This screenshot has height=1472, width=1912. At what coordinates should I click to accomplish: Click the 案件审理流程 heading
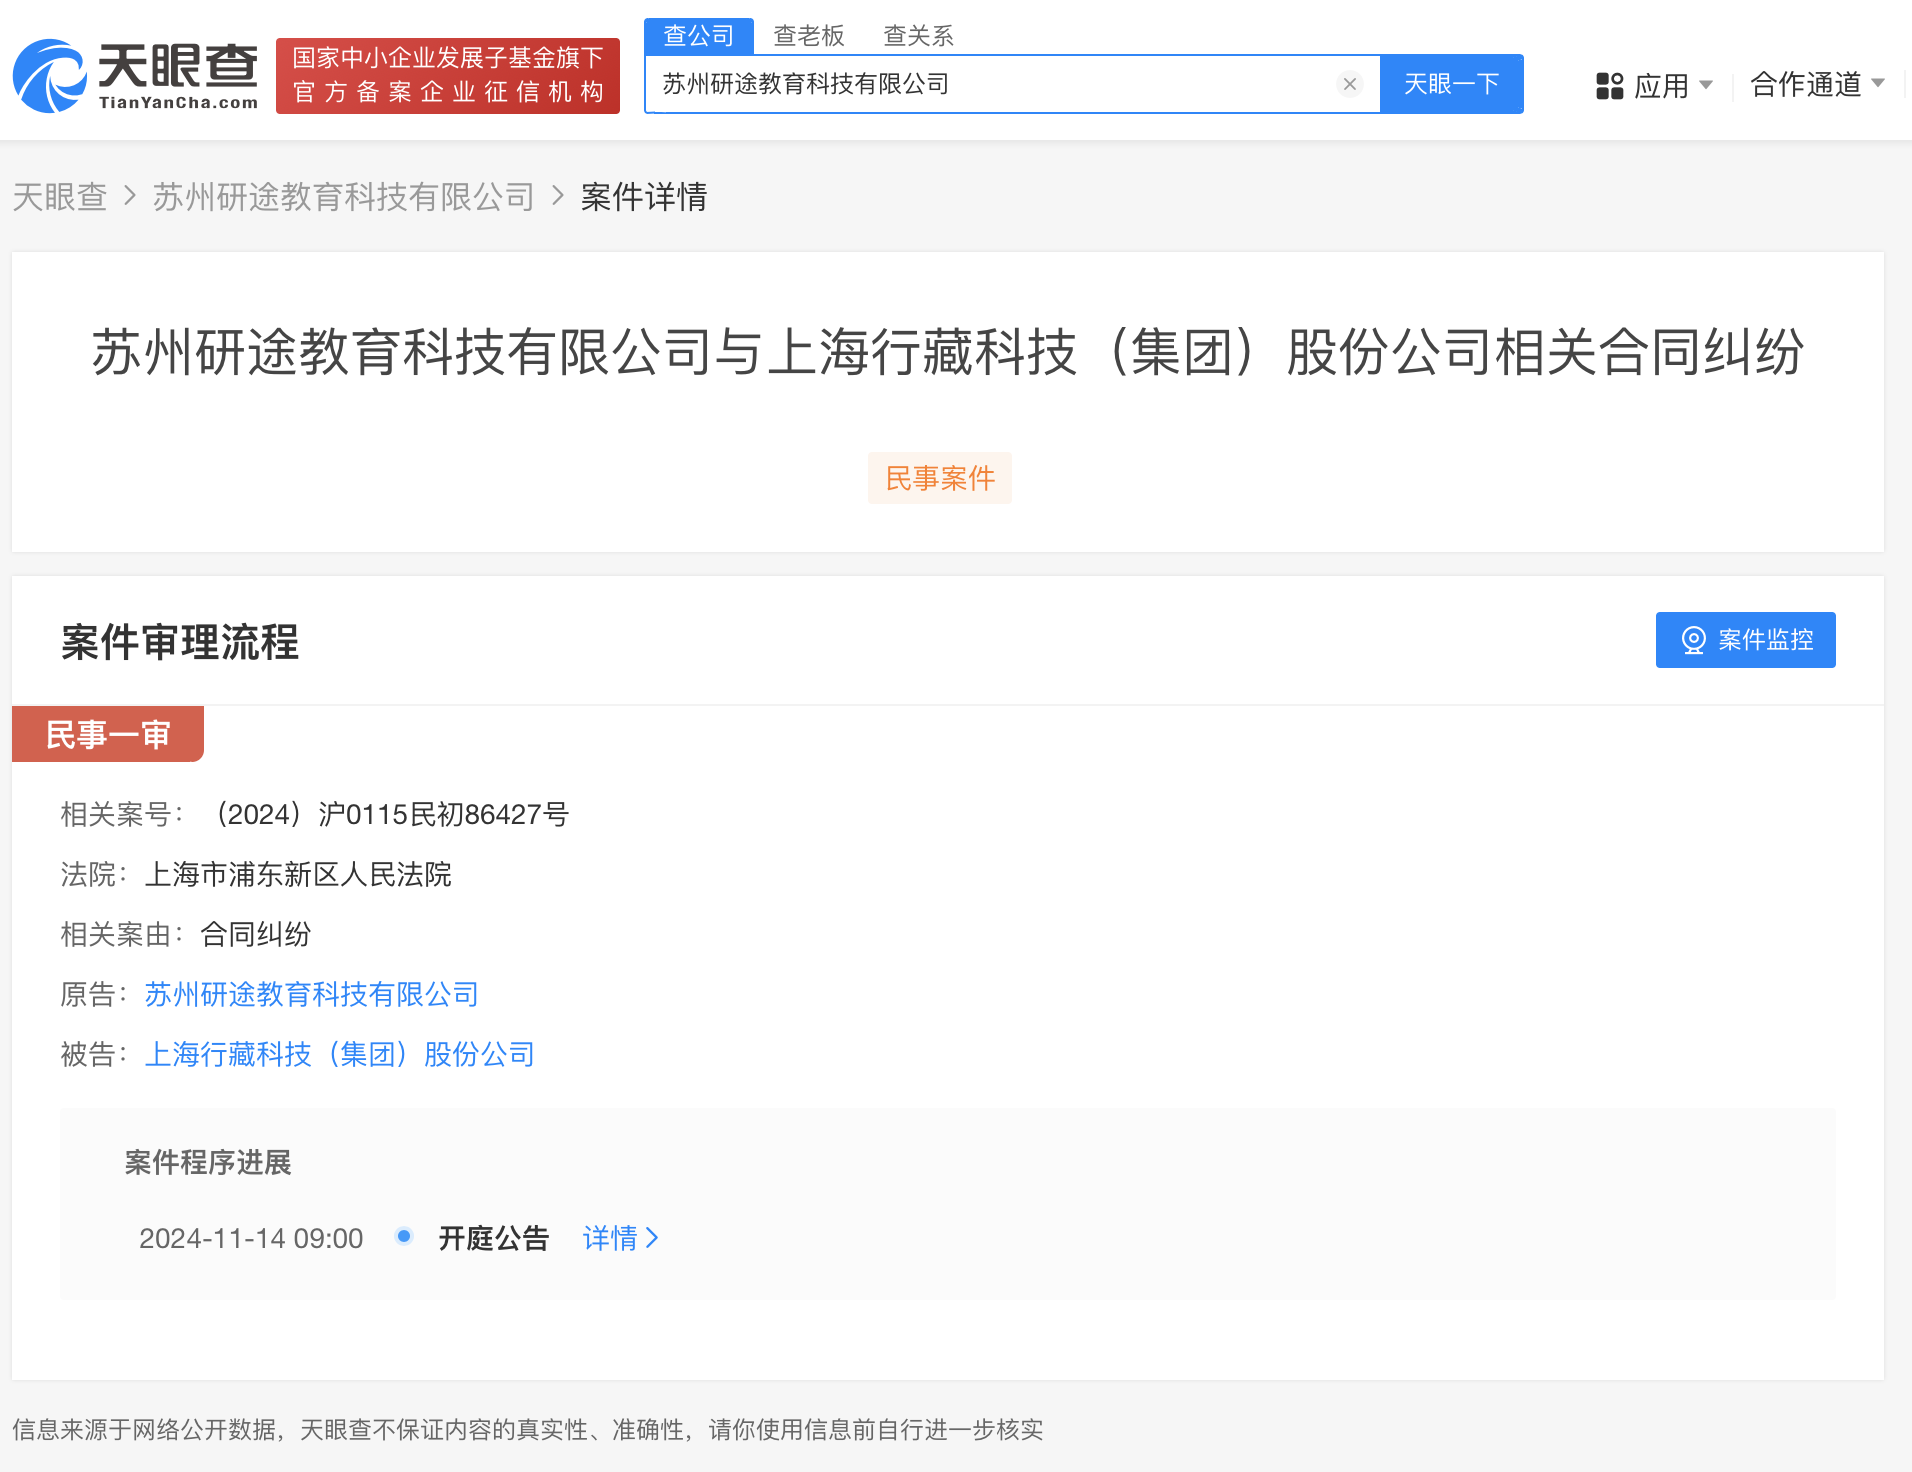tap(180, 642)
